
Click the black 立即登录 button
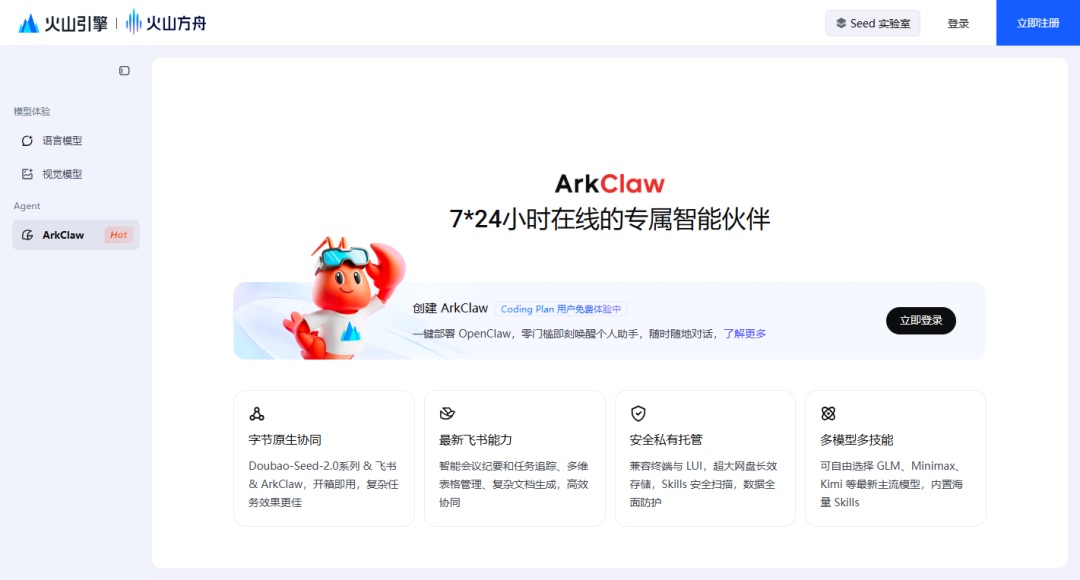pyautogui.click(x=921, y=320)
